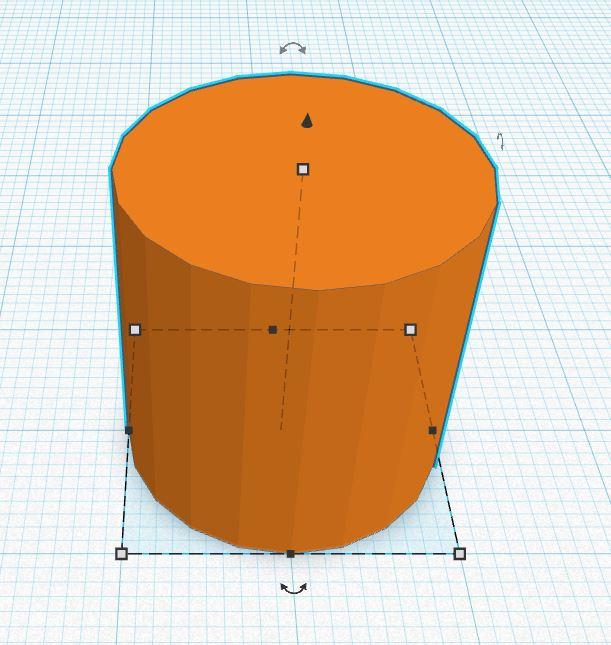Select the white height handle on cylinder top
611x645 pixels.
point(303,169)
